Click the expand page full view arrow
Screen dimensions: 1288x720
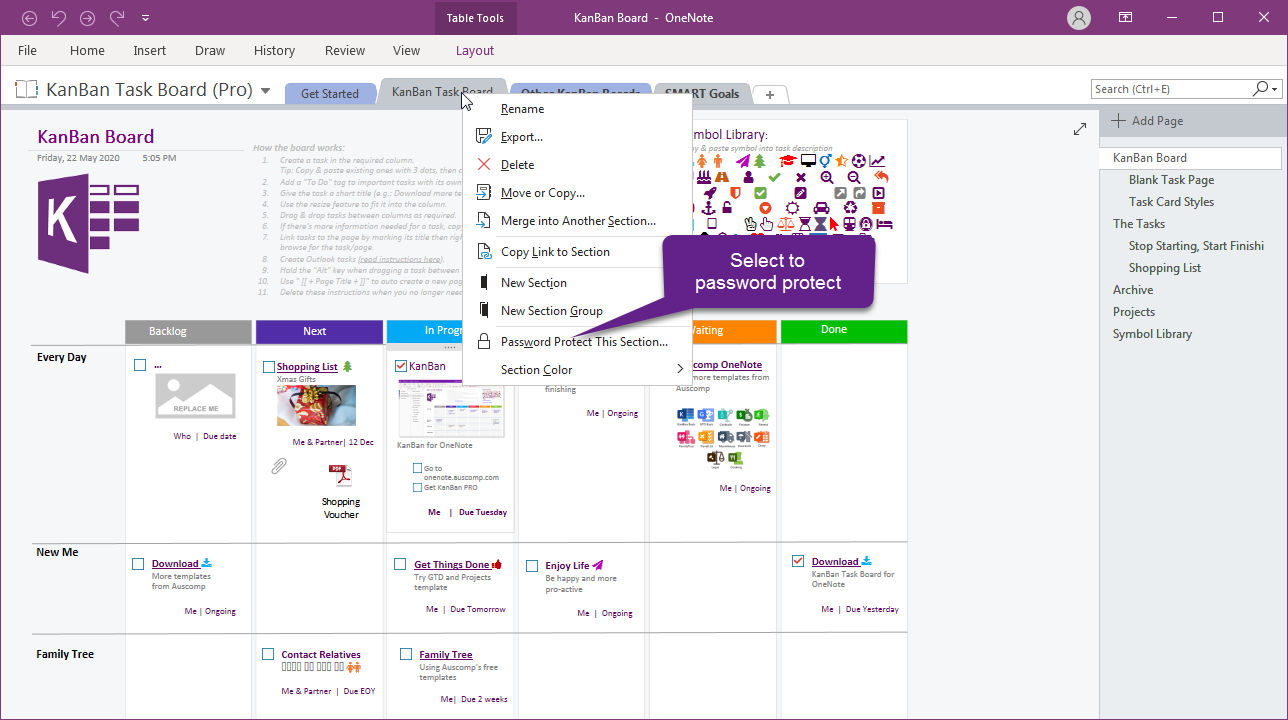point(1080,129)
